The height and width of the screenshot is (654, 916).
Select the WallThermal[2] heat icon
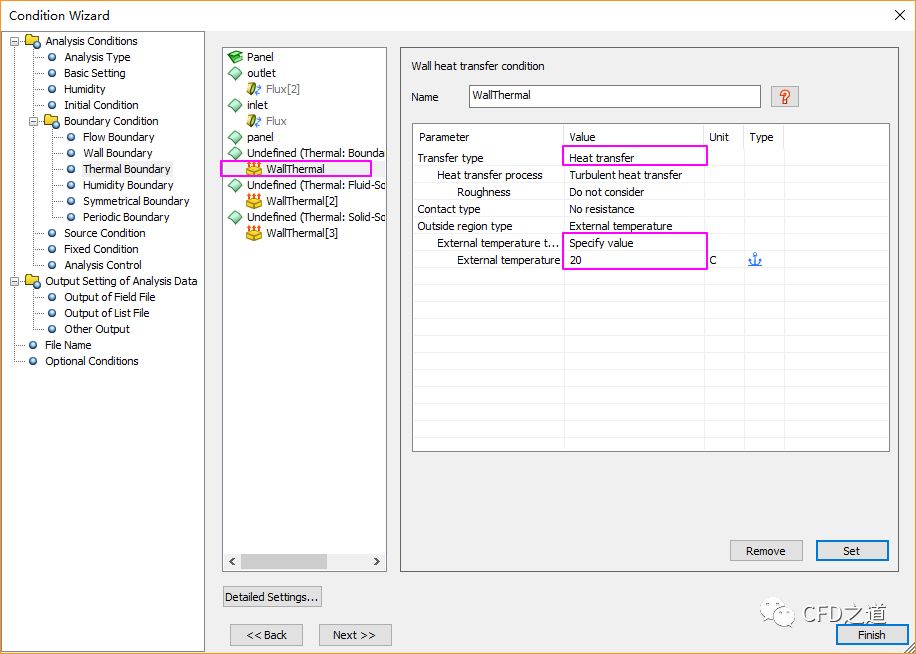(x=254, y=201)
